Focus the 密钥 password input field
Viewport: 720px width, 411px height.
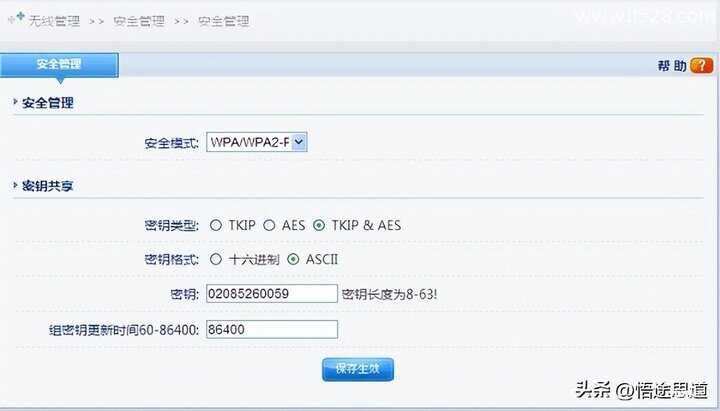point(272,293)
